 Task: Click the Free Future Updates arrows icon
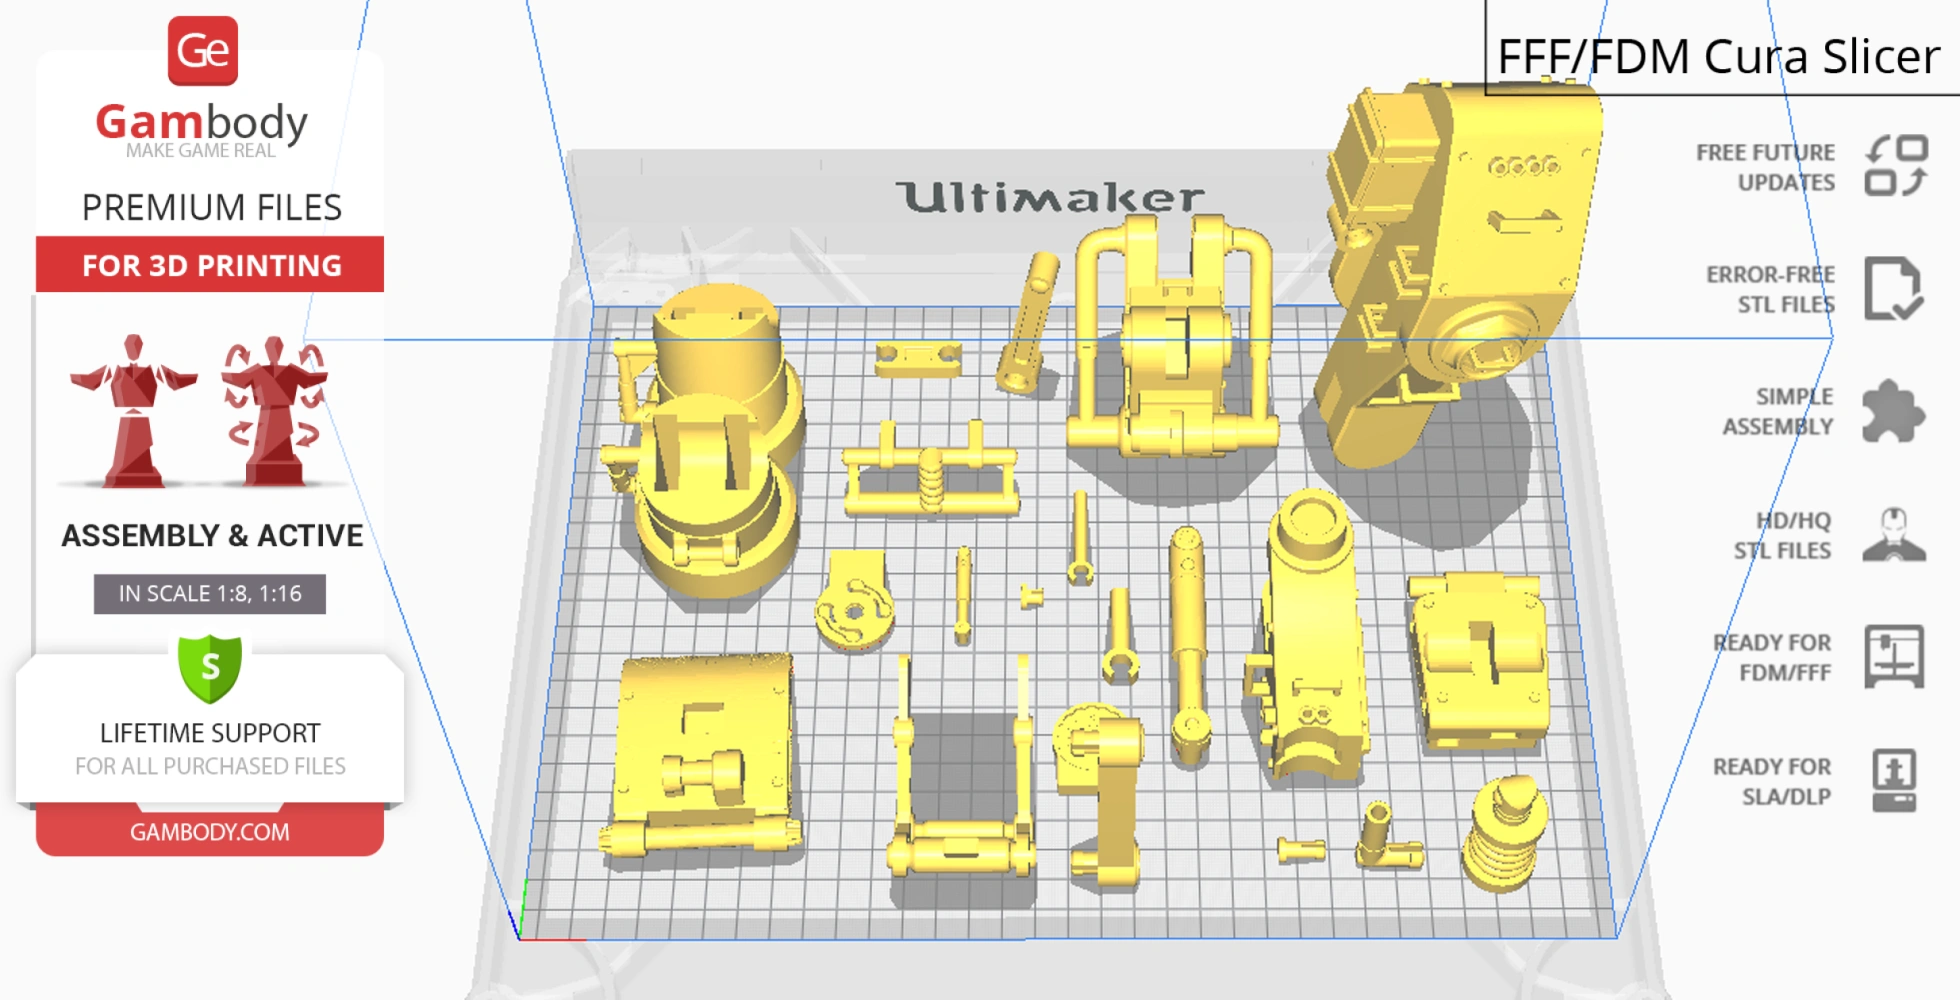(1896, 166)
